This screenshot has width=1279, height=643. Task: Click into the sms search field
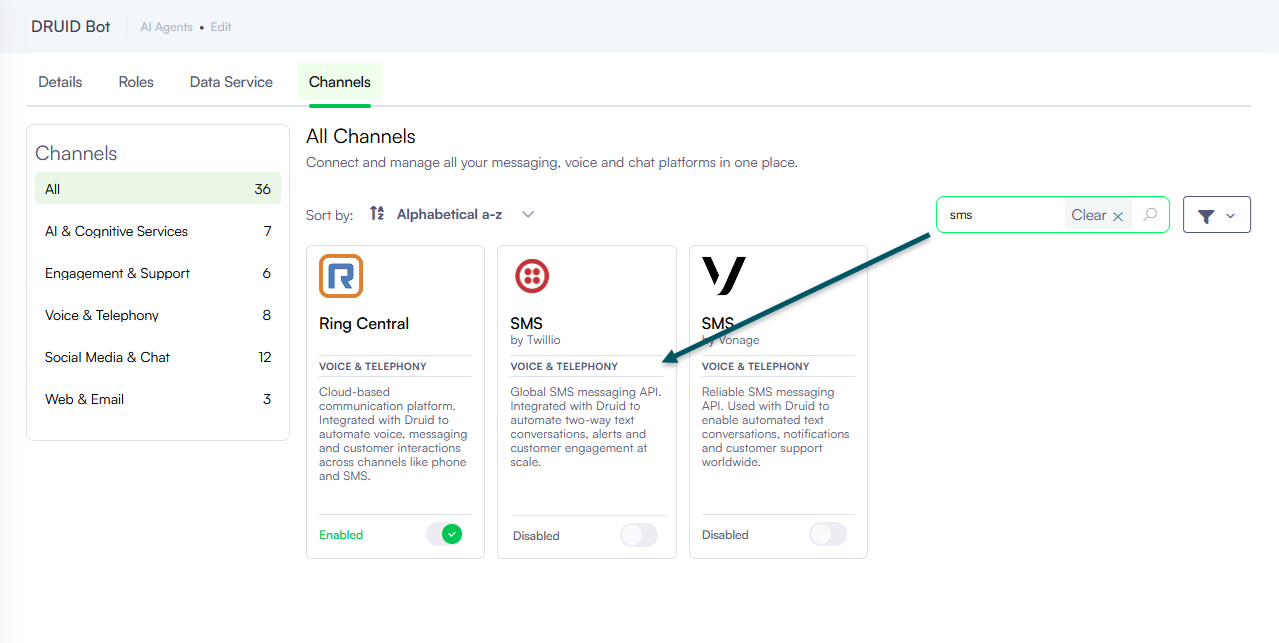tap(1000, 215)
